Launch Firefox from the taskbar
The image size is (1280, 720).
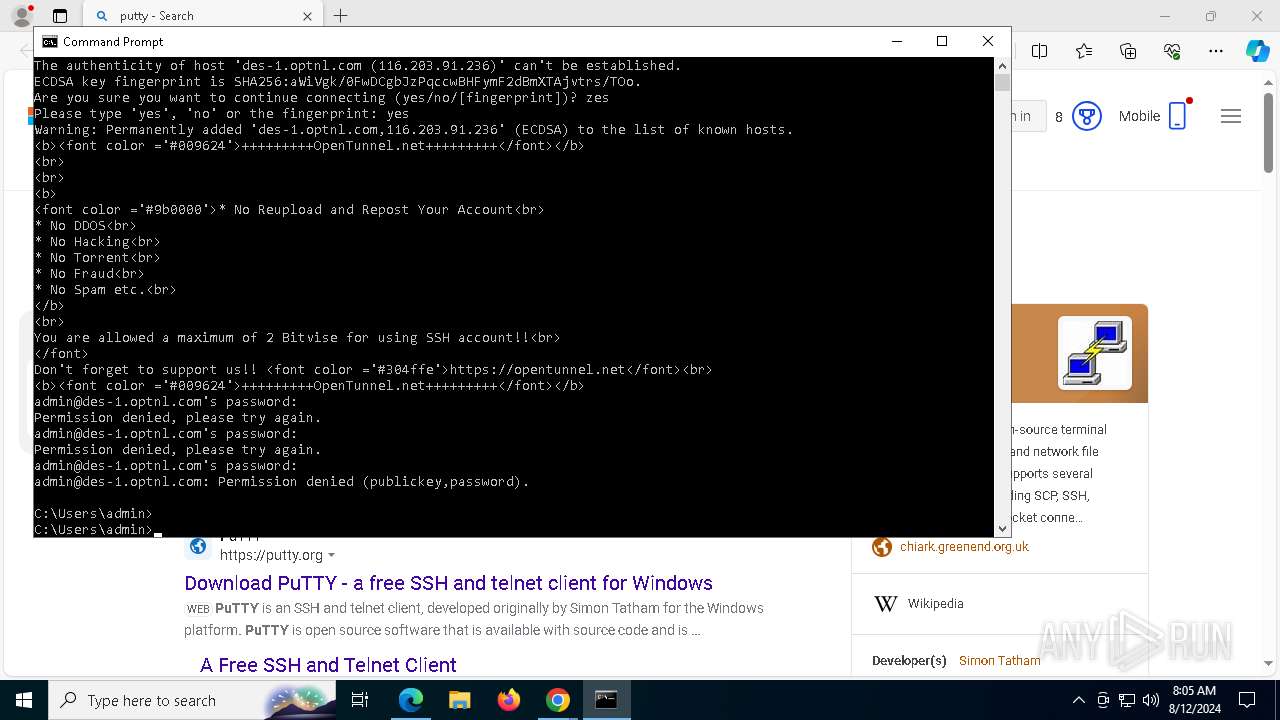click(x=508, y=700)
